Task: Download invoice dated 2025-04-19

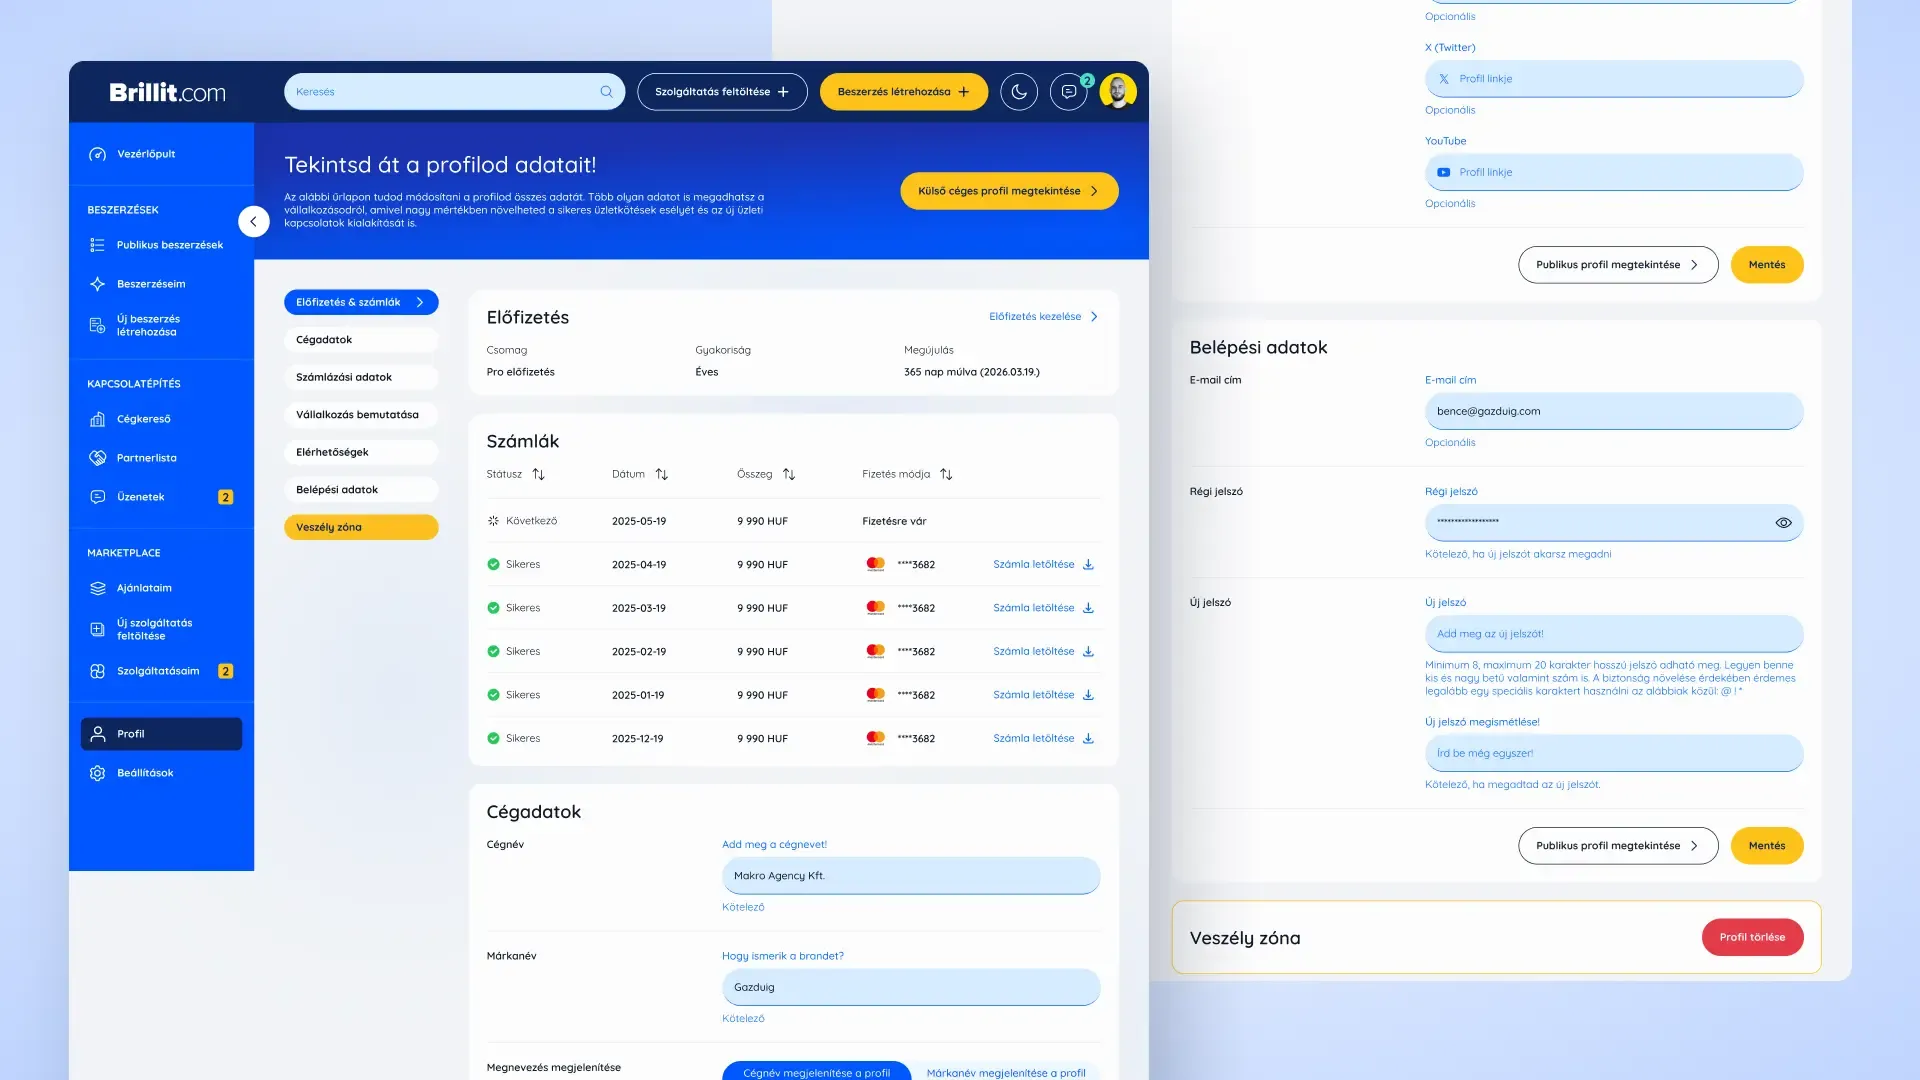Action: pos(1043,565)
